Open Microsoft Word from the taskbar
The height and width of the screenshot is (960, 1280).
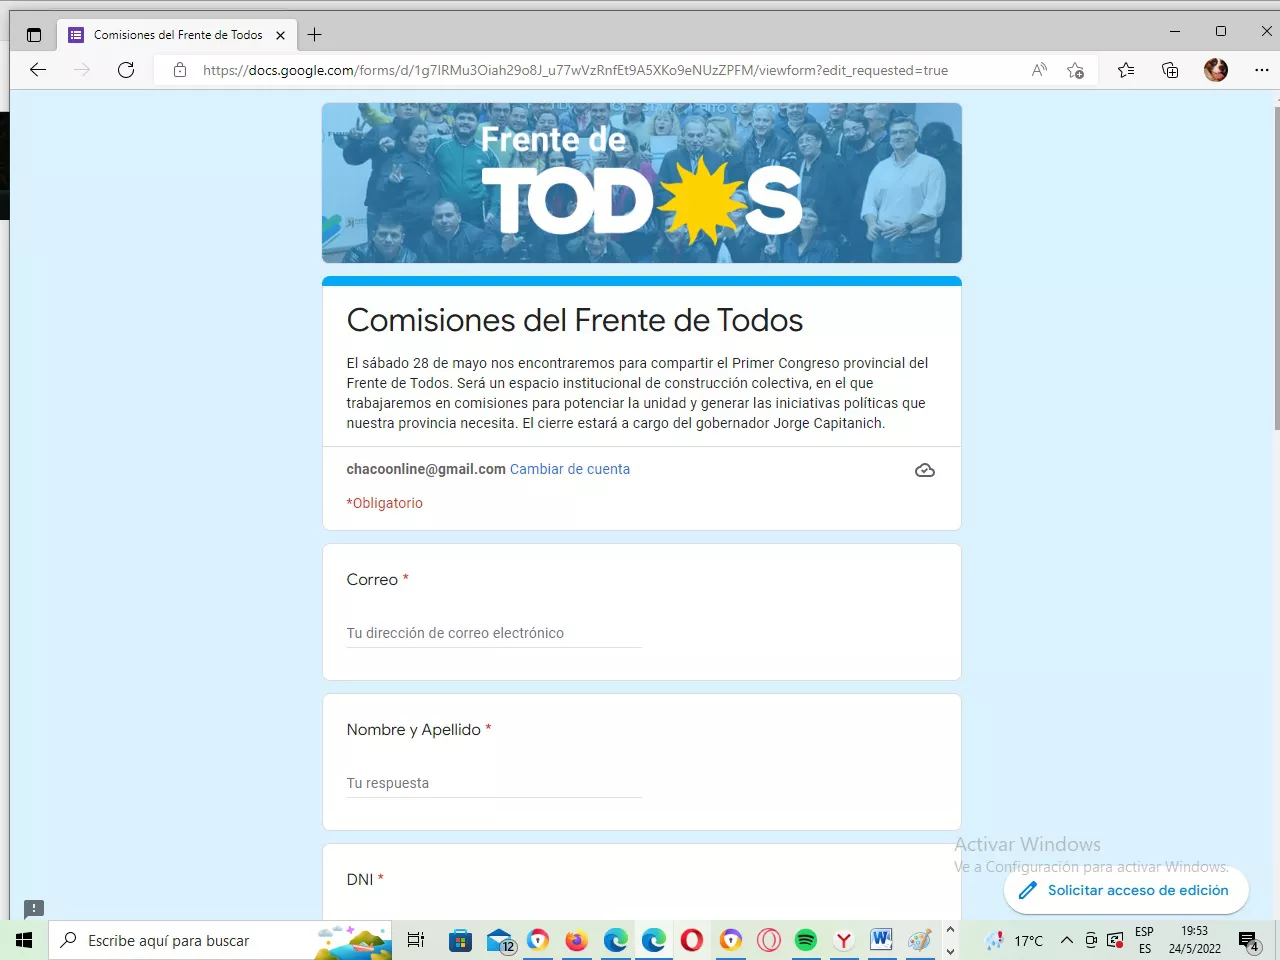881,940
